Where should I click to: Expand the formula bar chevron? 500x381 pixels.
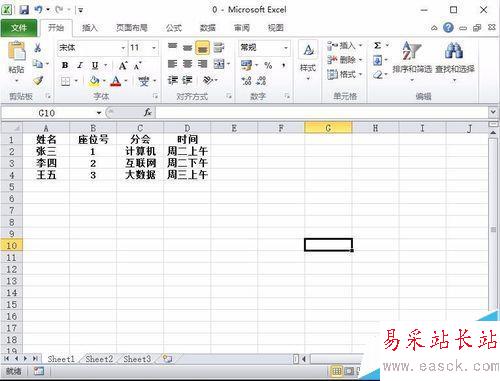pos(493,112)
